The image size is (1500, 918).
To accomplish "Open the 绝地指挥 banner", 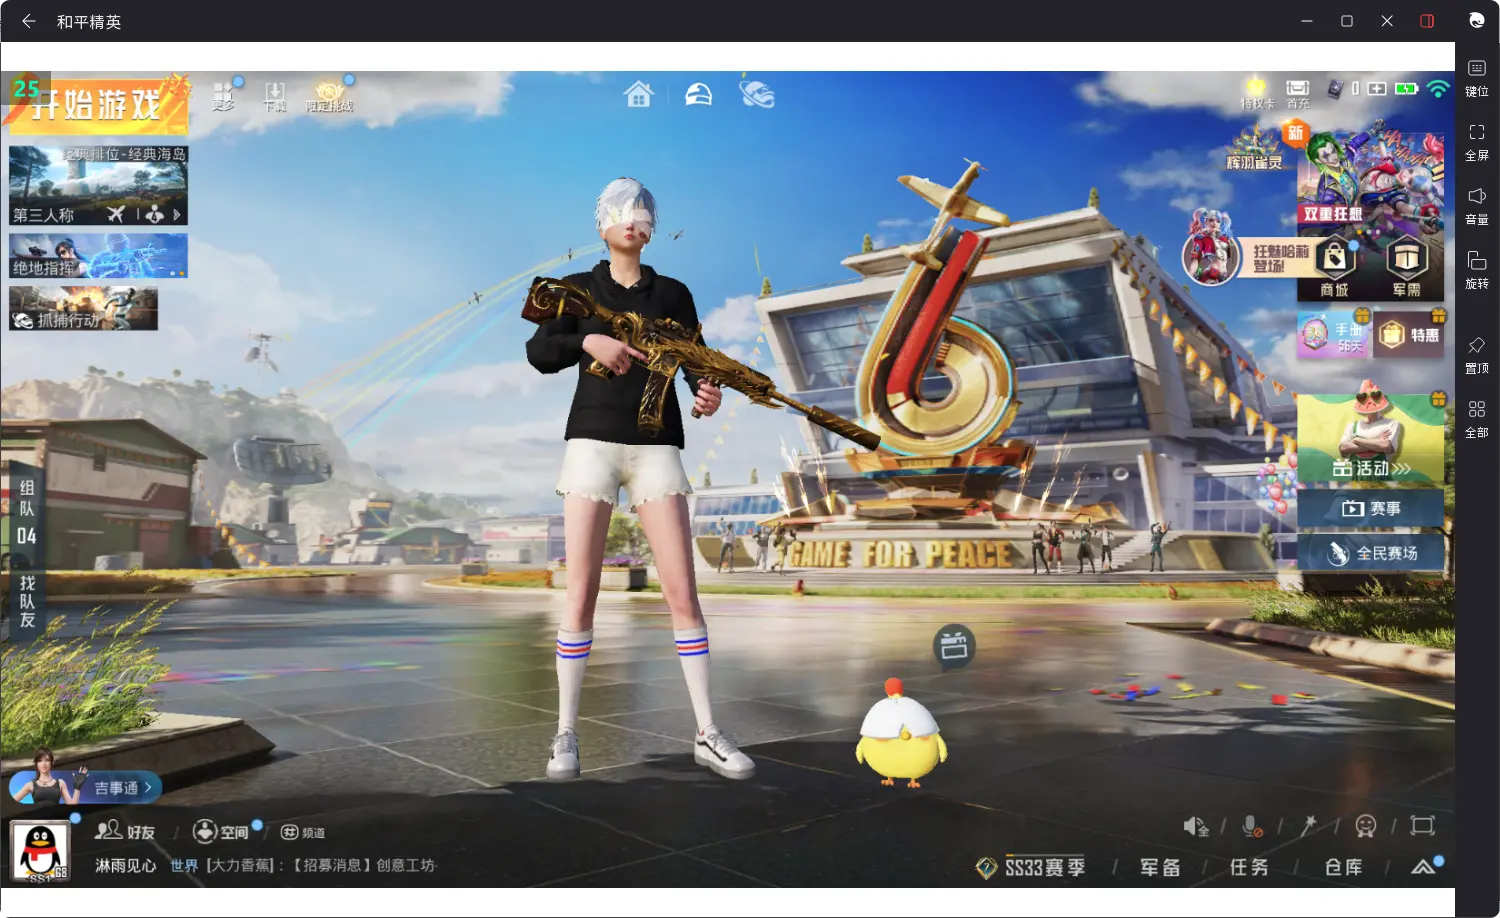I will point(98,256).
